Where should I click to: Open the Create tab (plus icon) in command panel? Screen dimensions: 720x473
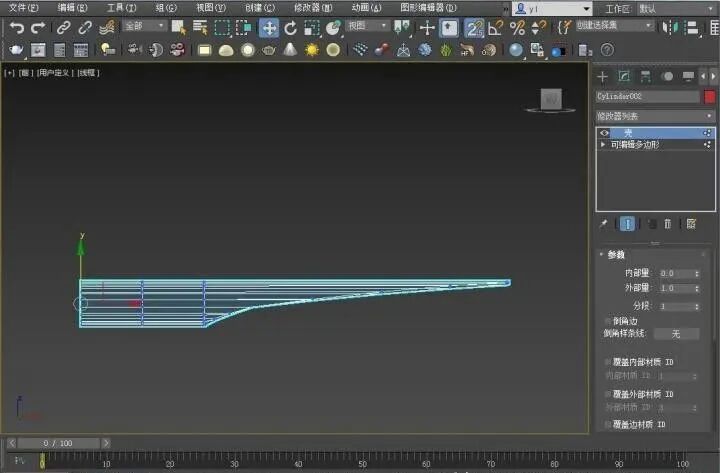tap(602, 77)
